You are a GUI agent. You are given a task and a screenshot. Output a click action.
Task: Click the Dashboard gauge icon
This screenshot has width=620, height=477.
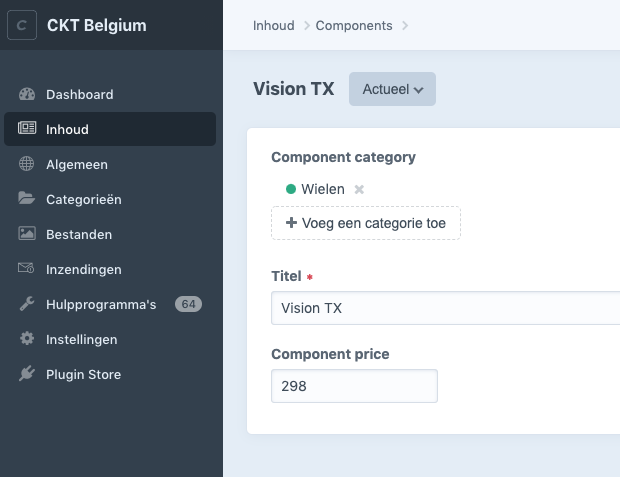[27, 94]
